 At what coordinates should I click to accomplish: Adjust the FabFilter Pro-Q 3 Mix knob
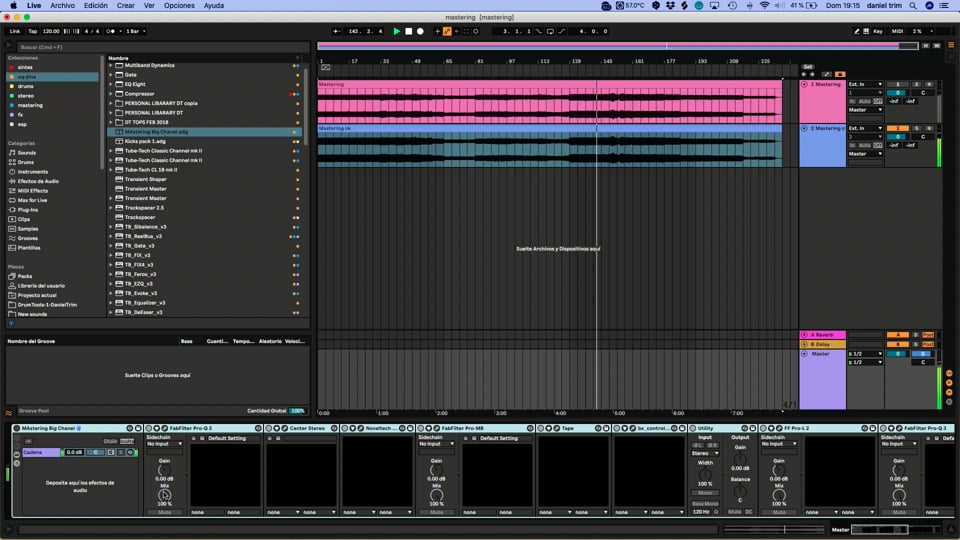click(x=164, y=495)
